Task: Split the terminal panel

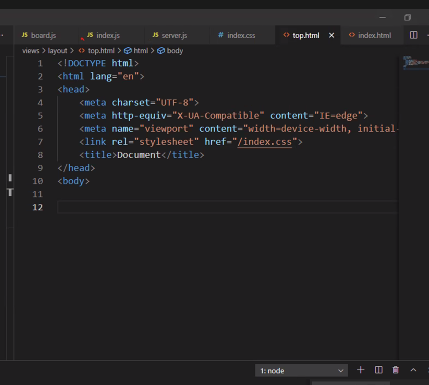Action: tap(378, 370)
